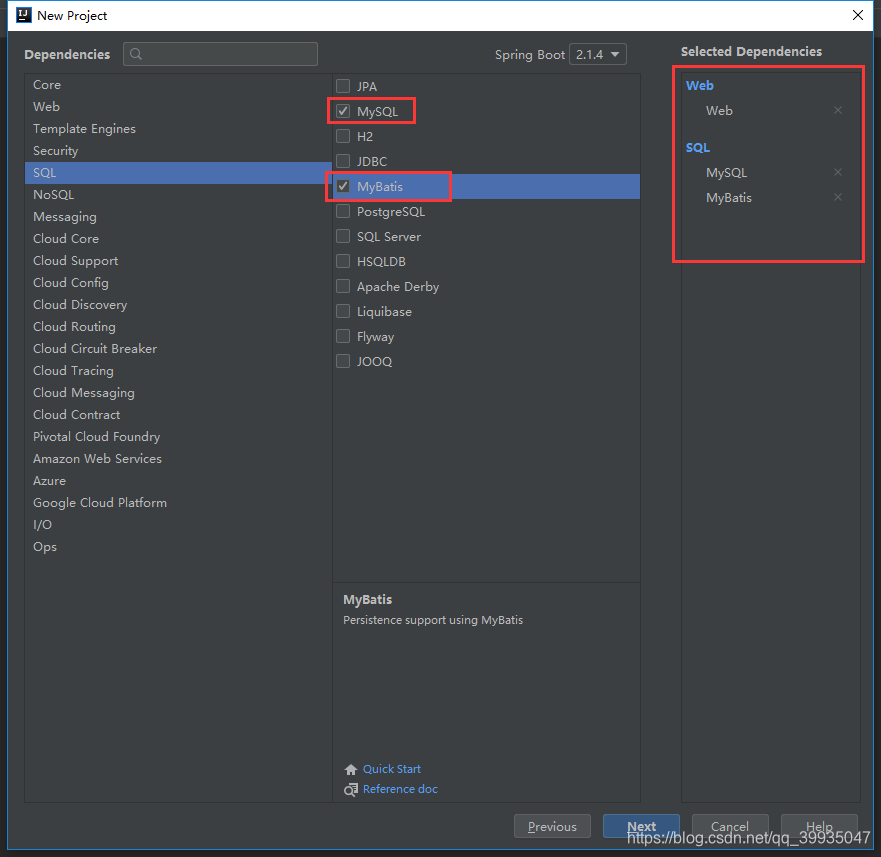Select MyBatis in Selected Dependencies panel

729,198
